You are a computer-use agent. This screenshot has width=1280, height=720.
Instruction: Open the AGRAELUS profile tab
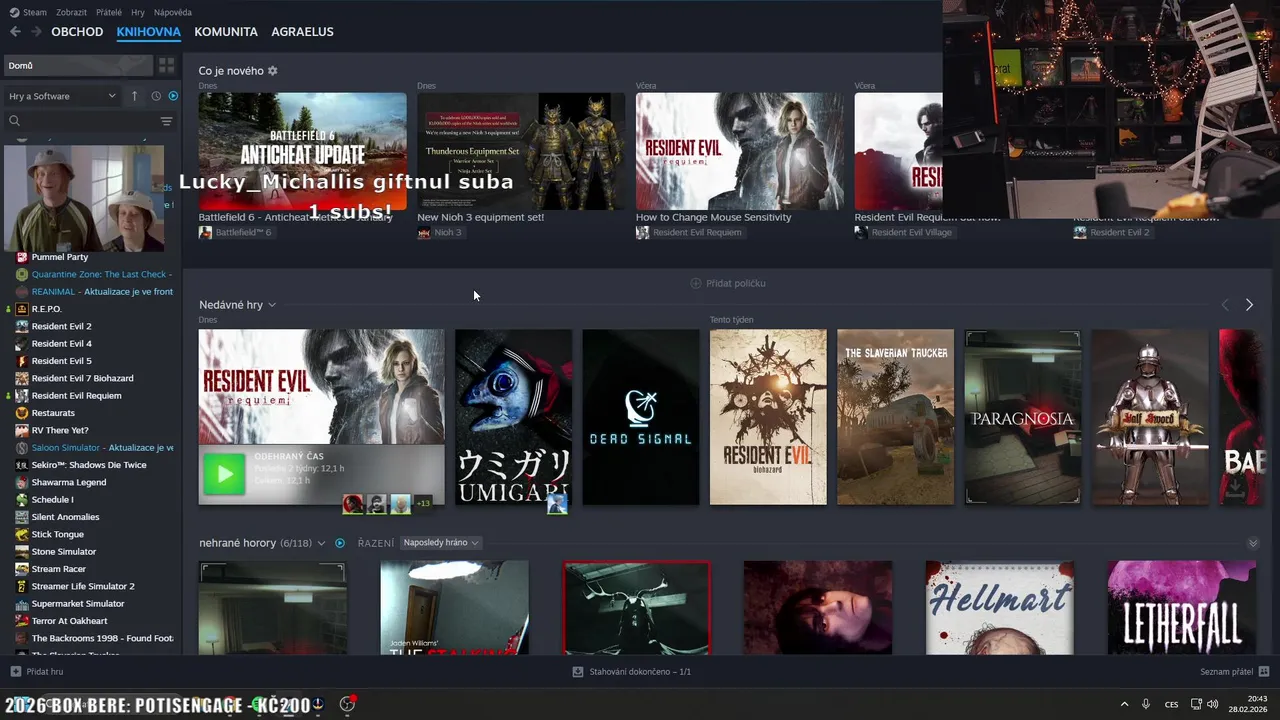(302, 32)
